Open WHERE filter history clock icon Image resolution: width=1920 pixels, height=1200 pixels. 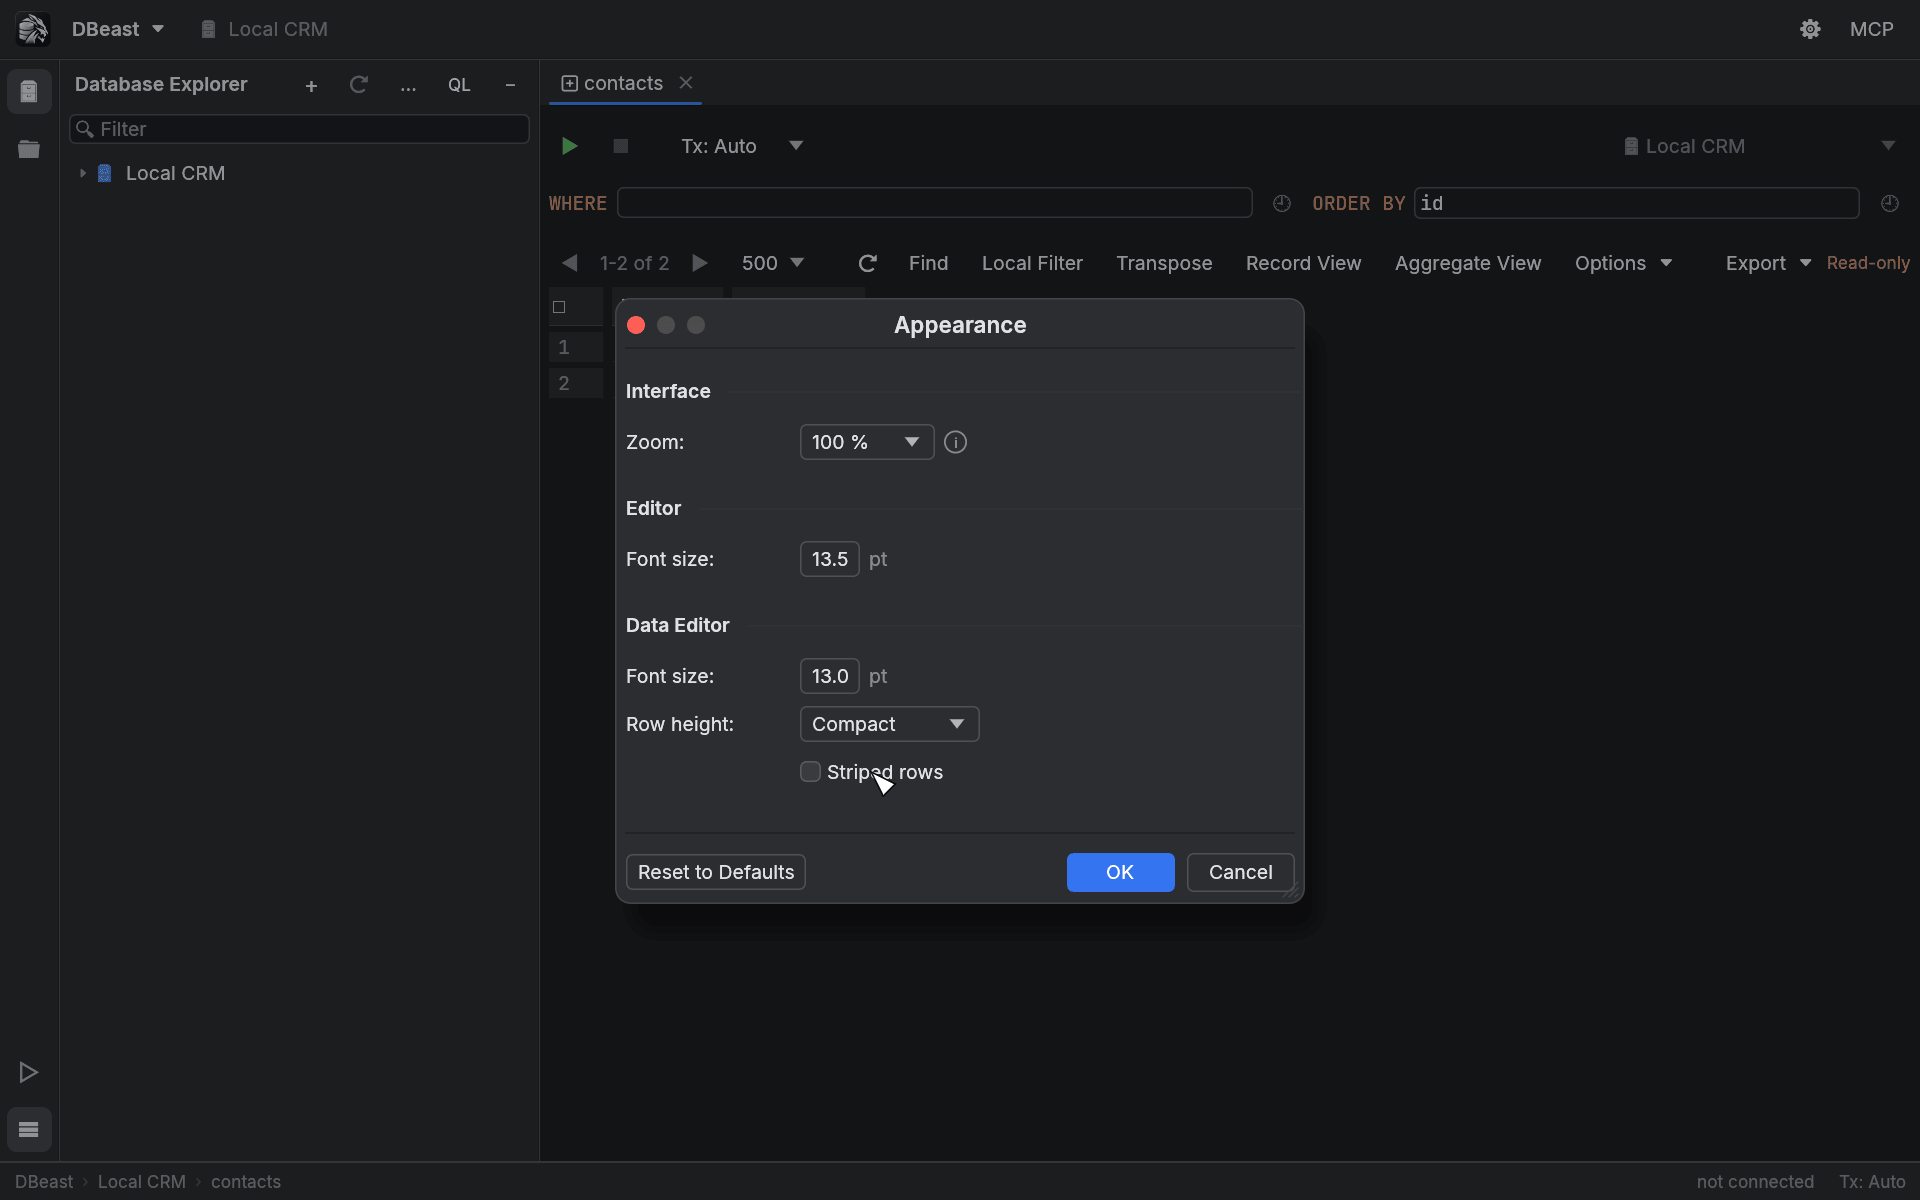pyautogui.click(x=1282, y=203)
